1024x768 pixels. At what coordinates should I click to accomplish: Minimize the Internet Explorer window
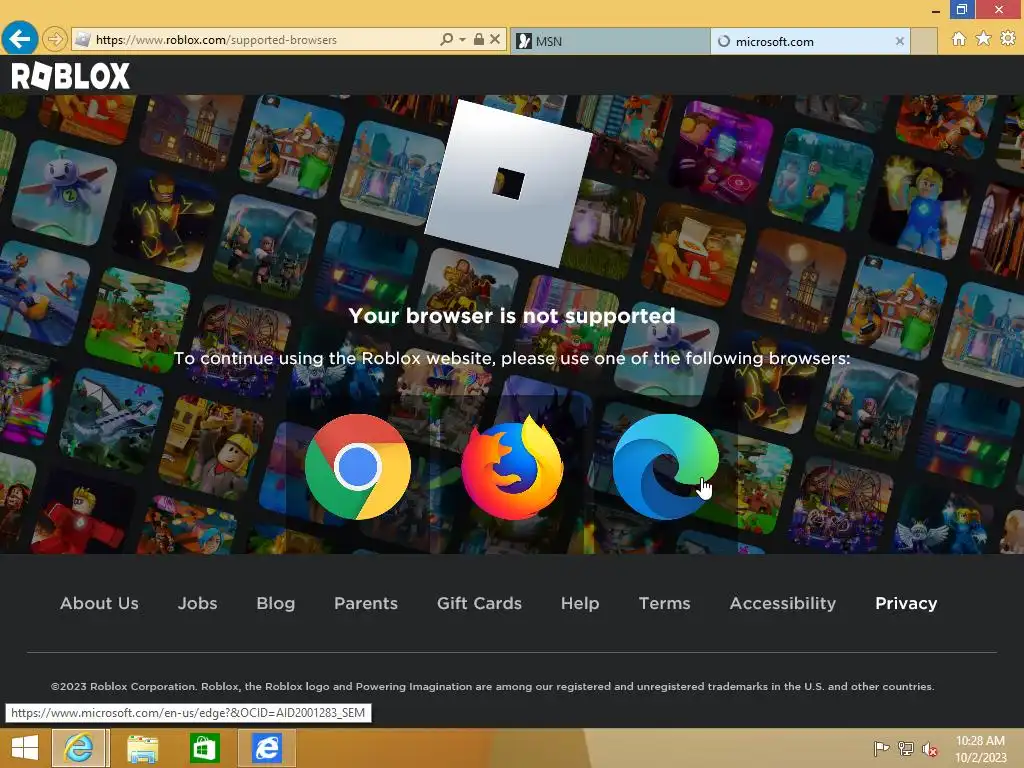pos(935,10)
